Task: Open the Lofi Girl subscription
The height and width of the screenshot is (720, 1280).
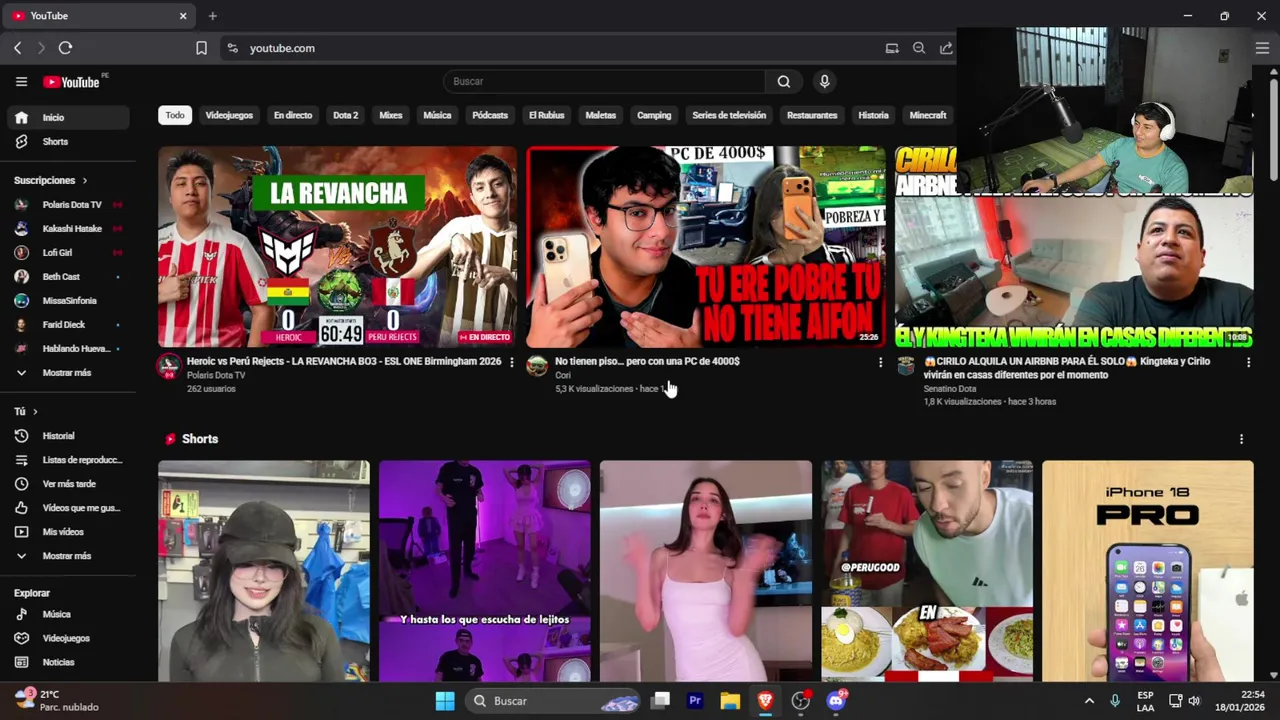Action: point(68,253)
